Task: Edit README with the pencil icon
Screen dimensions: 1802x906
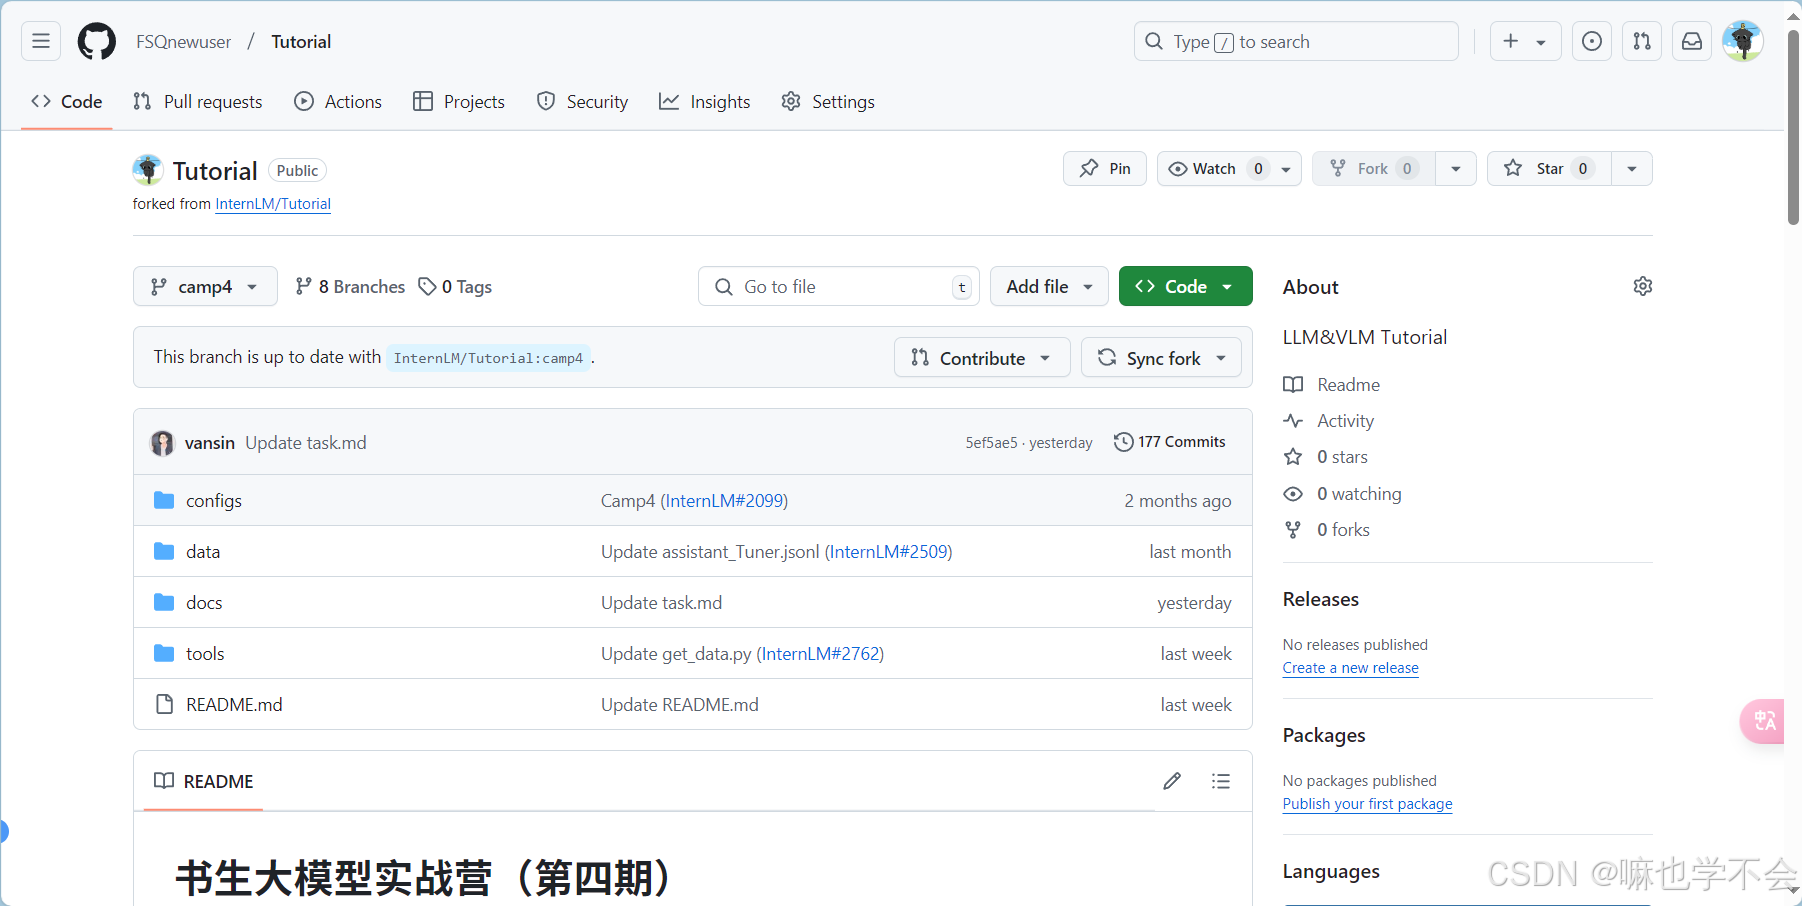Action: pos(1172,781)
